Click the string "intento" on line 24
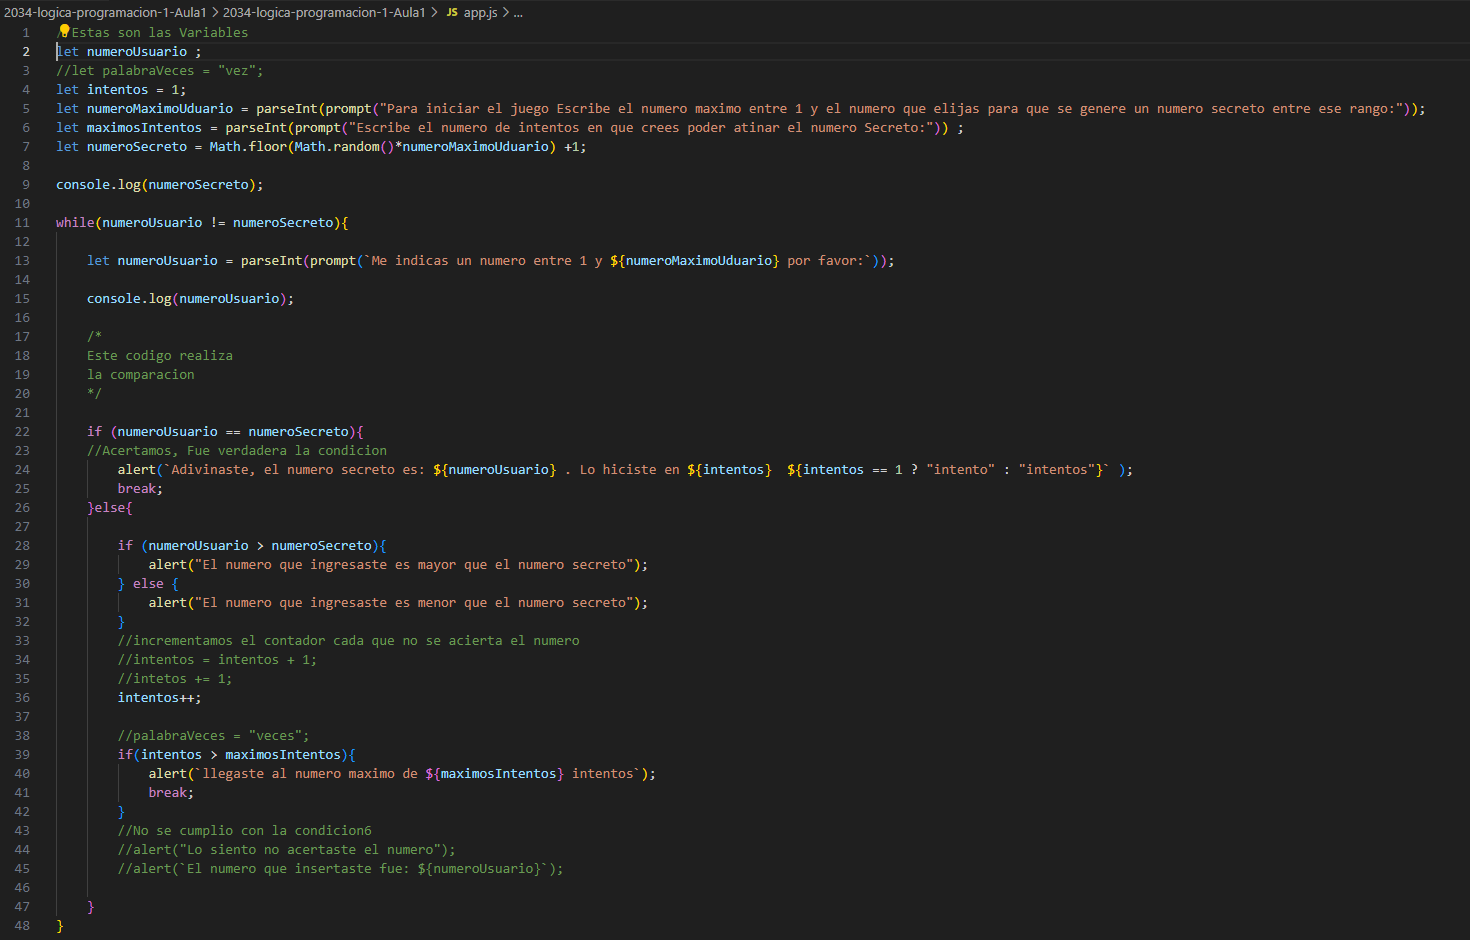The image size is (1470, 940). [961, 469]
